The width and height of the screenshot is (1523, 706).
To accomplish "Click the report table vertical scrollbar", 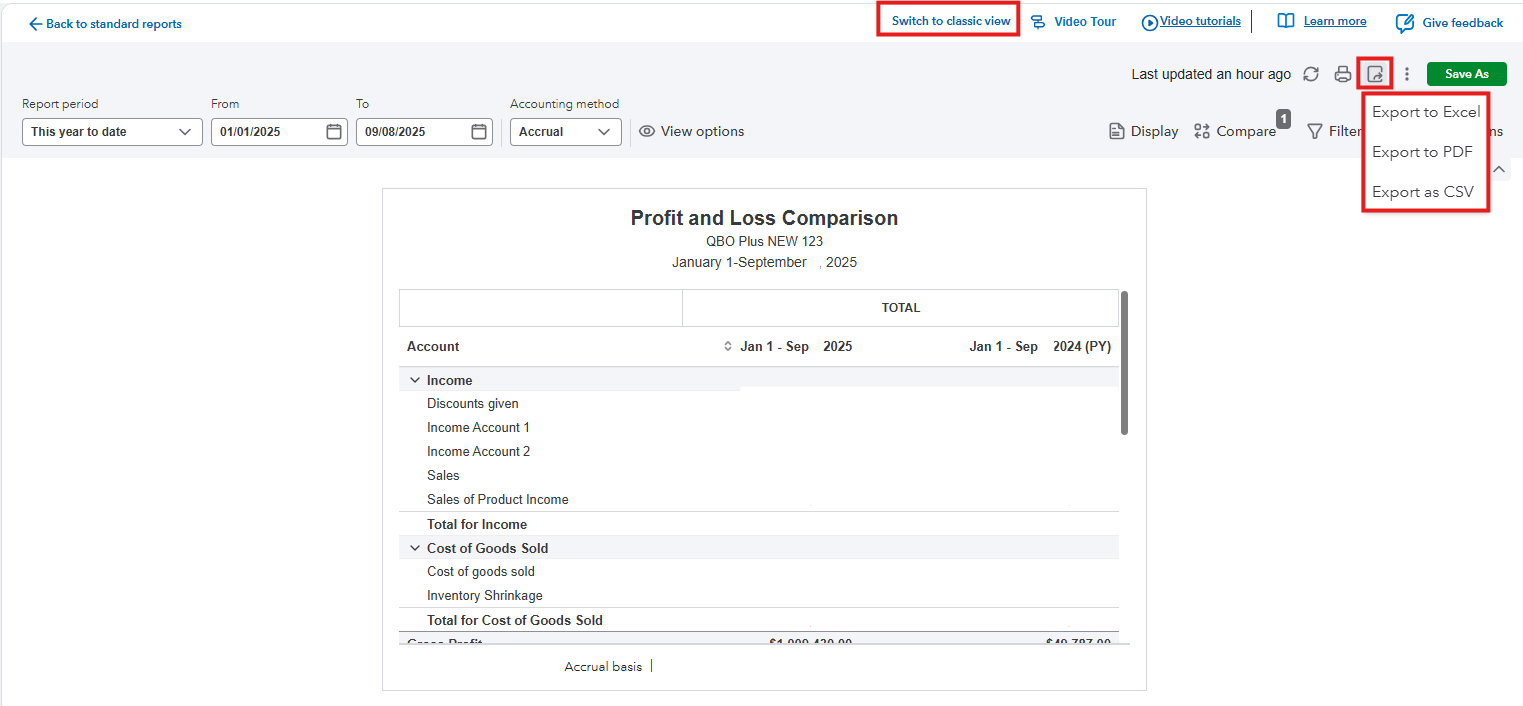I will [1124, 363].
